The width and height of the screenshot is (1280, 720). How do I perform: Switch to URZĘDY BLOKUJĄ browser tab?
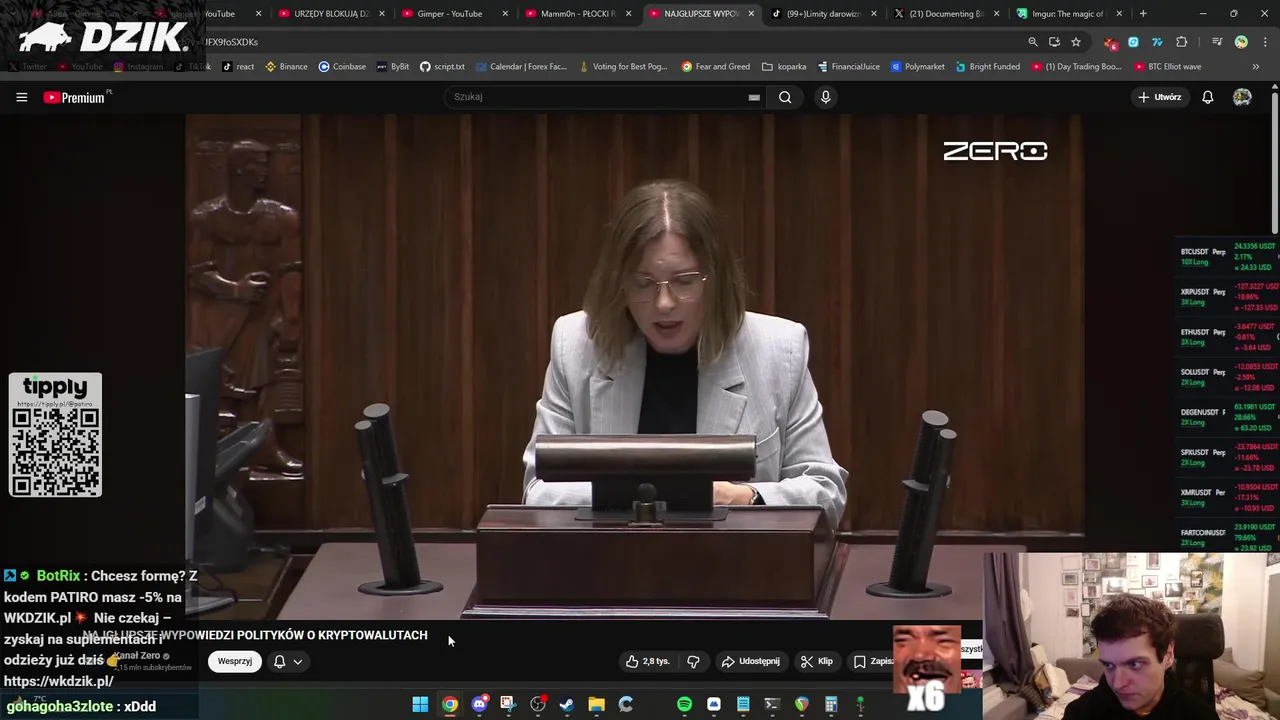(x=329, y=14)
